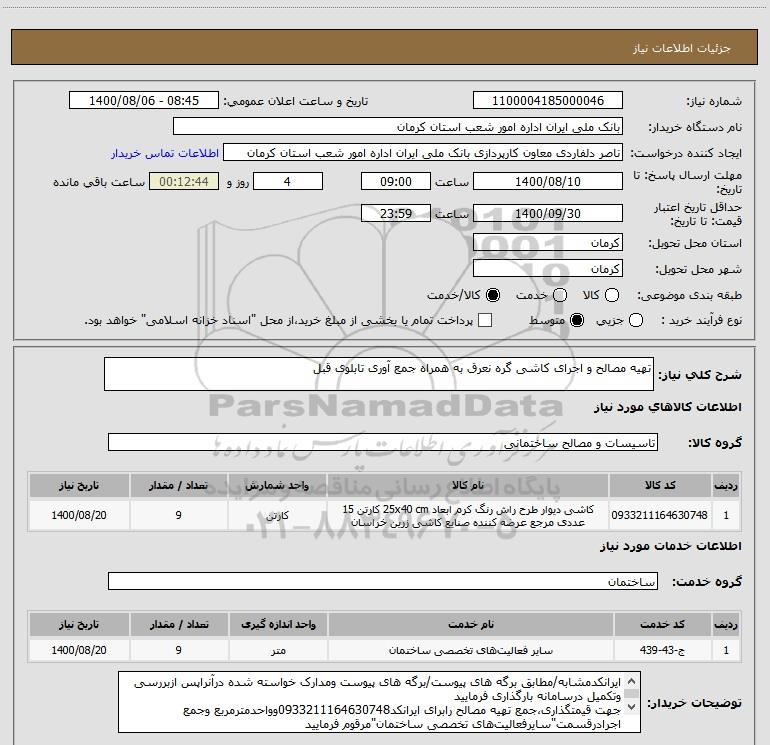Click the scrollbar down arrow in buyer notes
The width and height of the screenshot is (770, 745).
click(632, 707)
